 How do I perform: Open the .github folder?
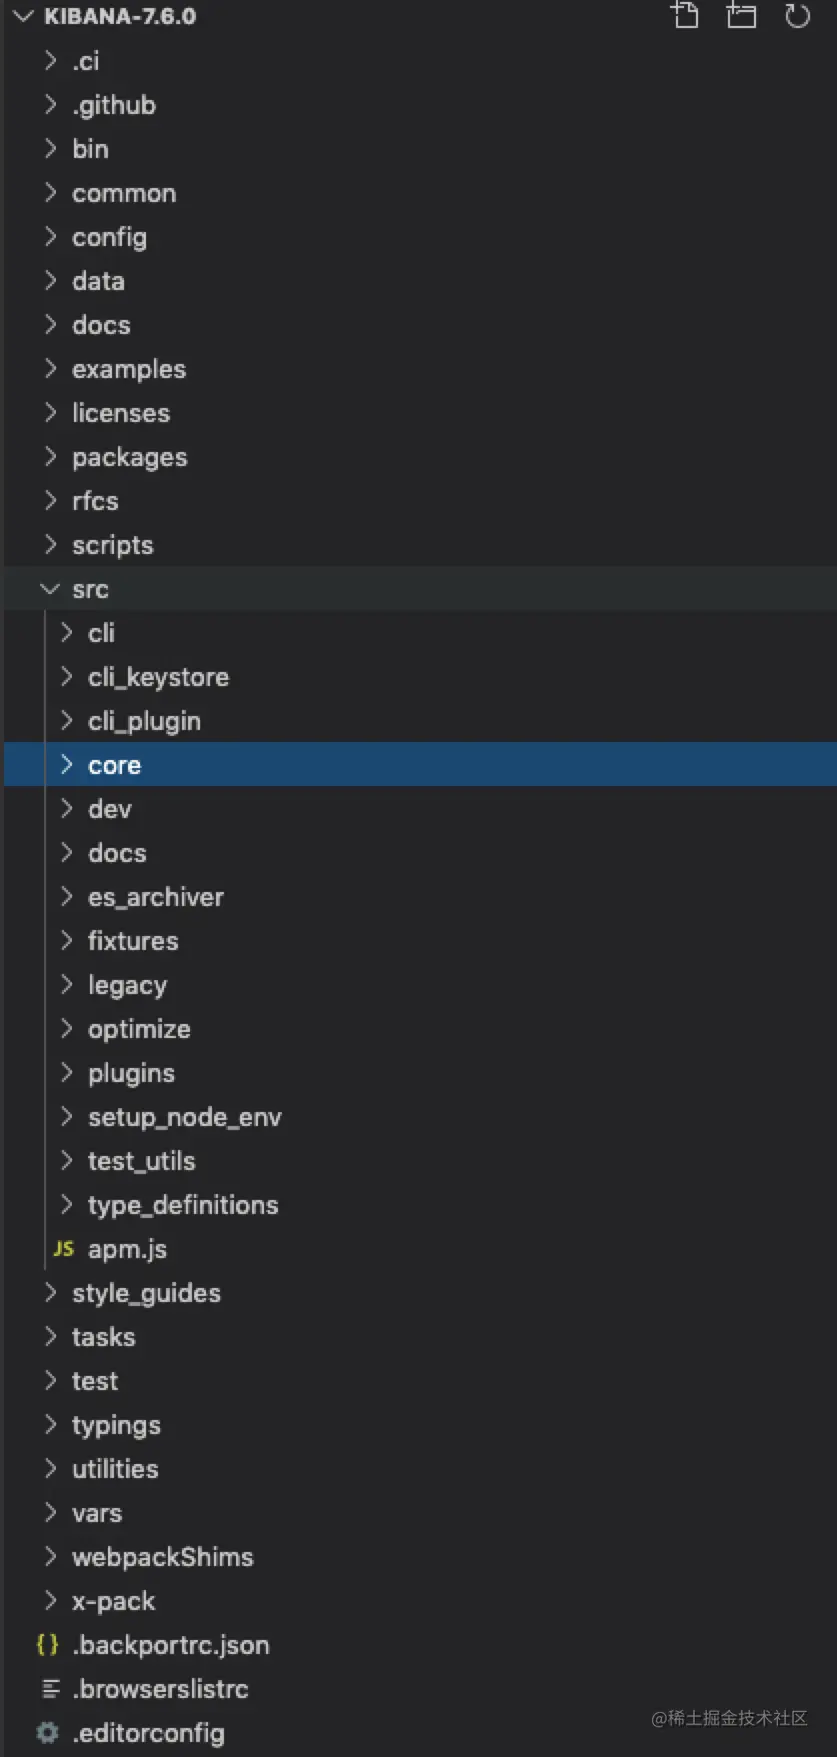tap(113, 105)
